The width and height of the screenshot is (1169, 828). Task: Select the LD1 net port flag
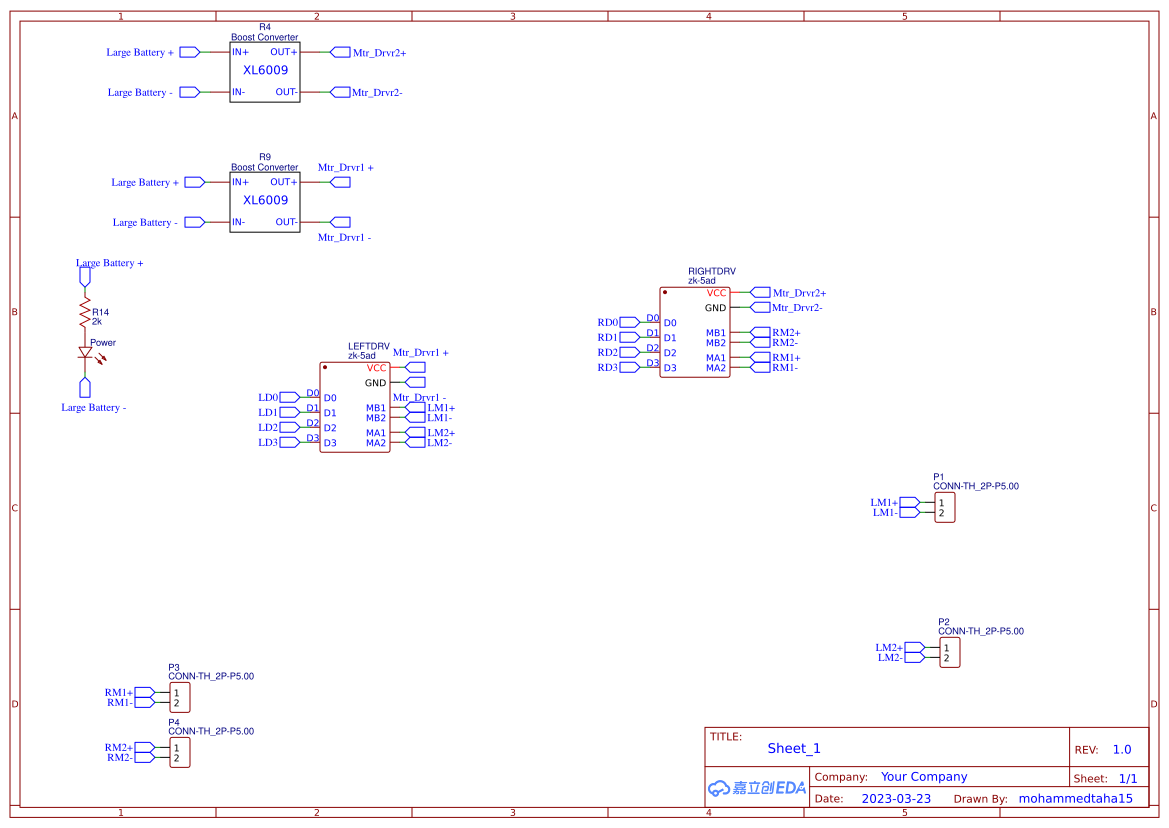(x=289, y=413)
